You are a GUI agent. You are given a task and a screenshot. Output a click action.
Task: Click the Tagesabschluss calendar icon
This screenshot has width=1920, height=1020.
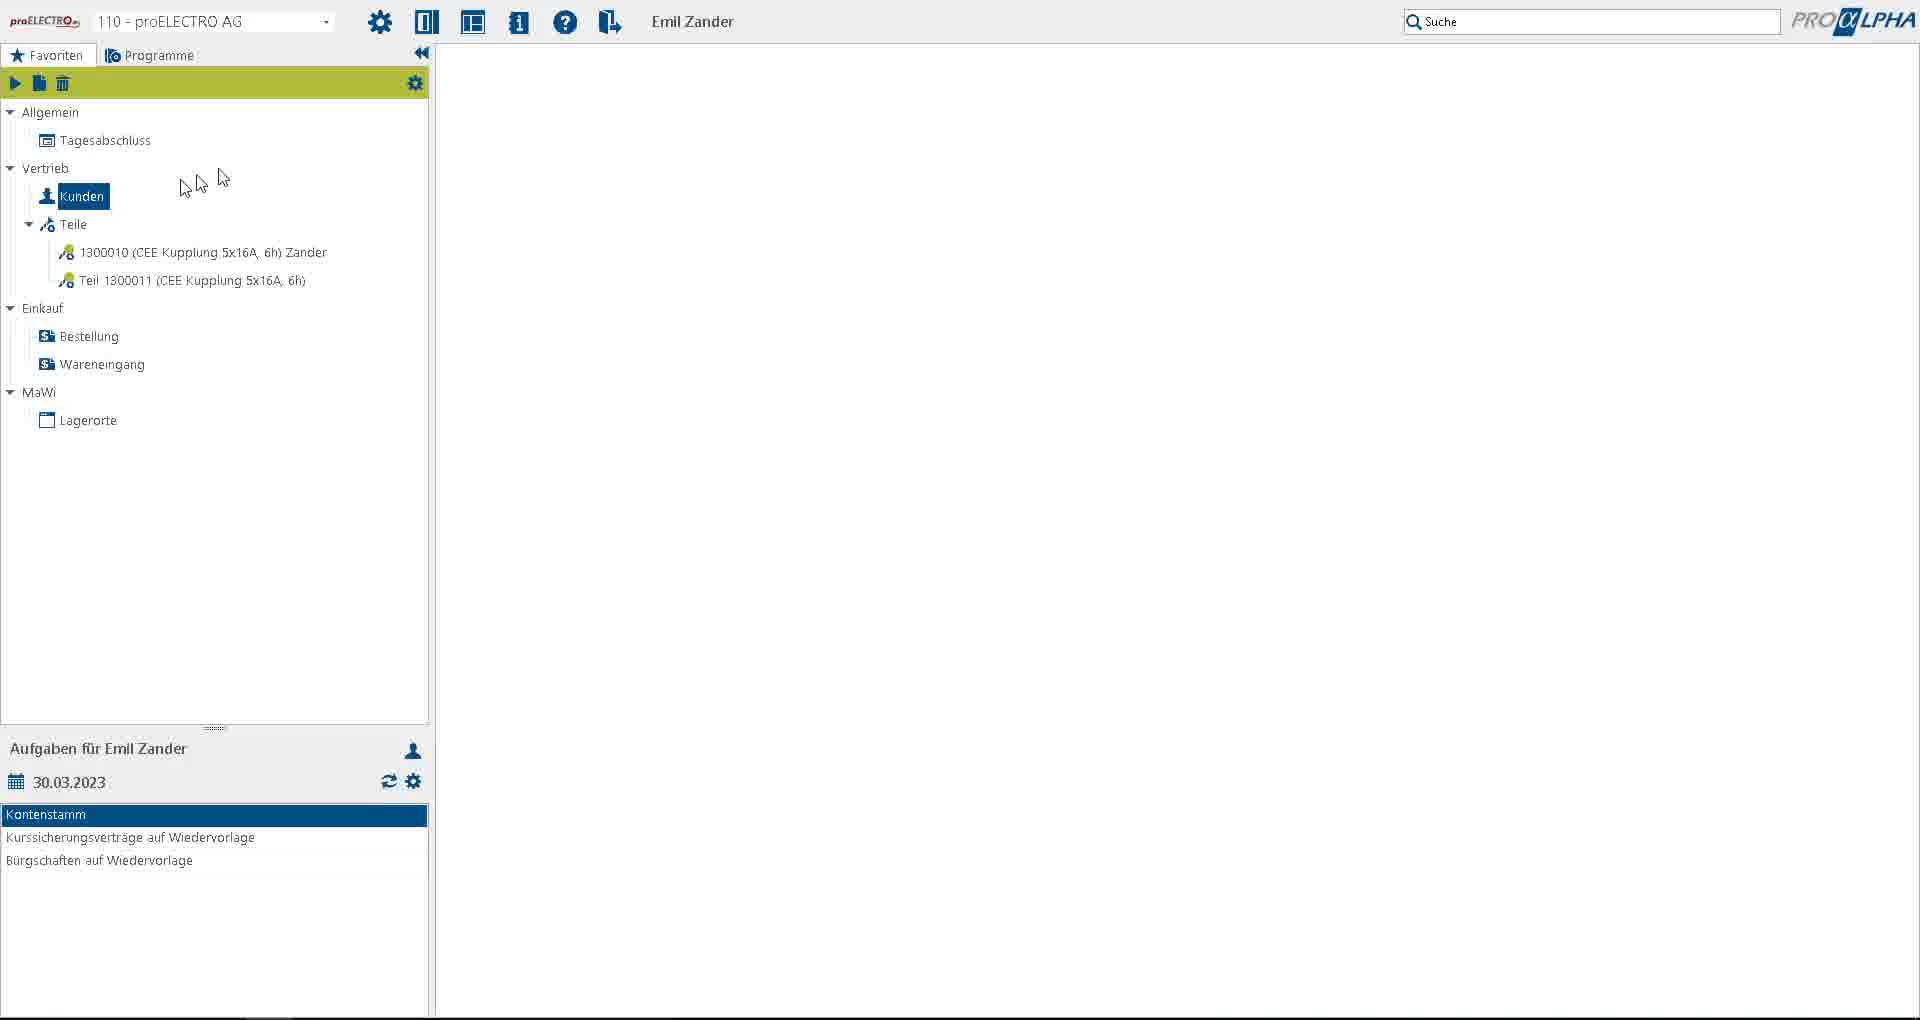(47, 140)
